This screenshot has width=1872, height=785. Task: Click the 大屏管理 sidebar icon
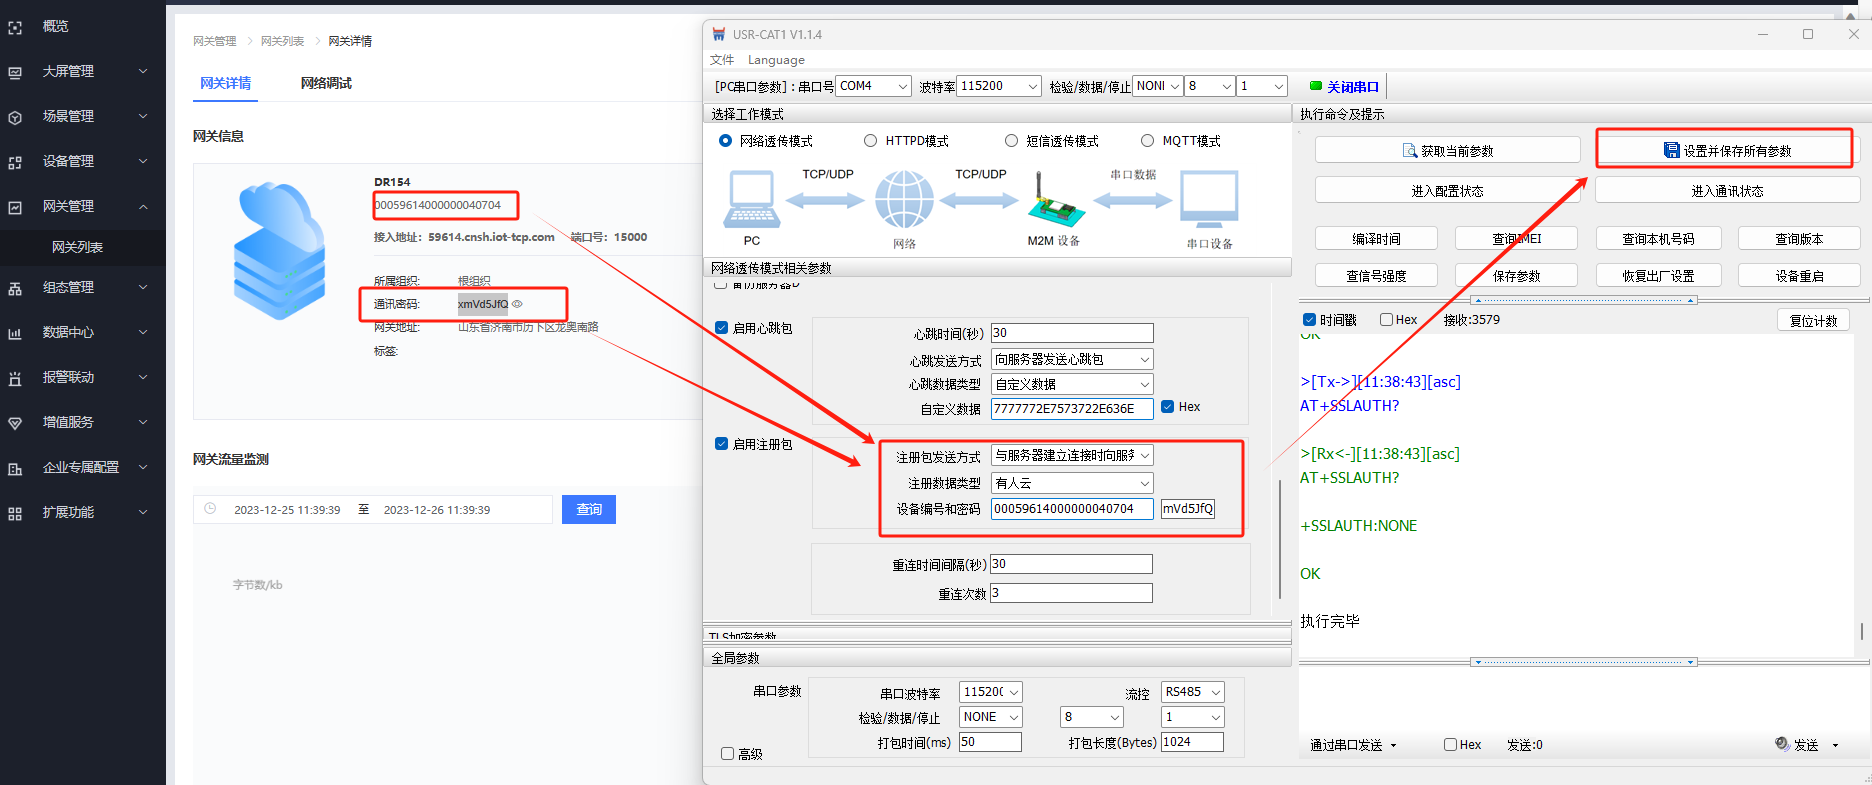[x=15, y=72]
